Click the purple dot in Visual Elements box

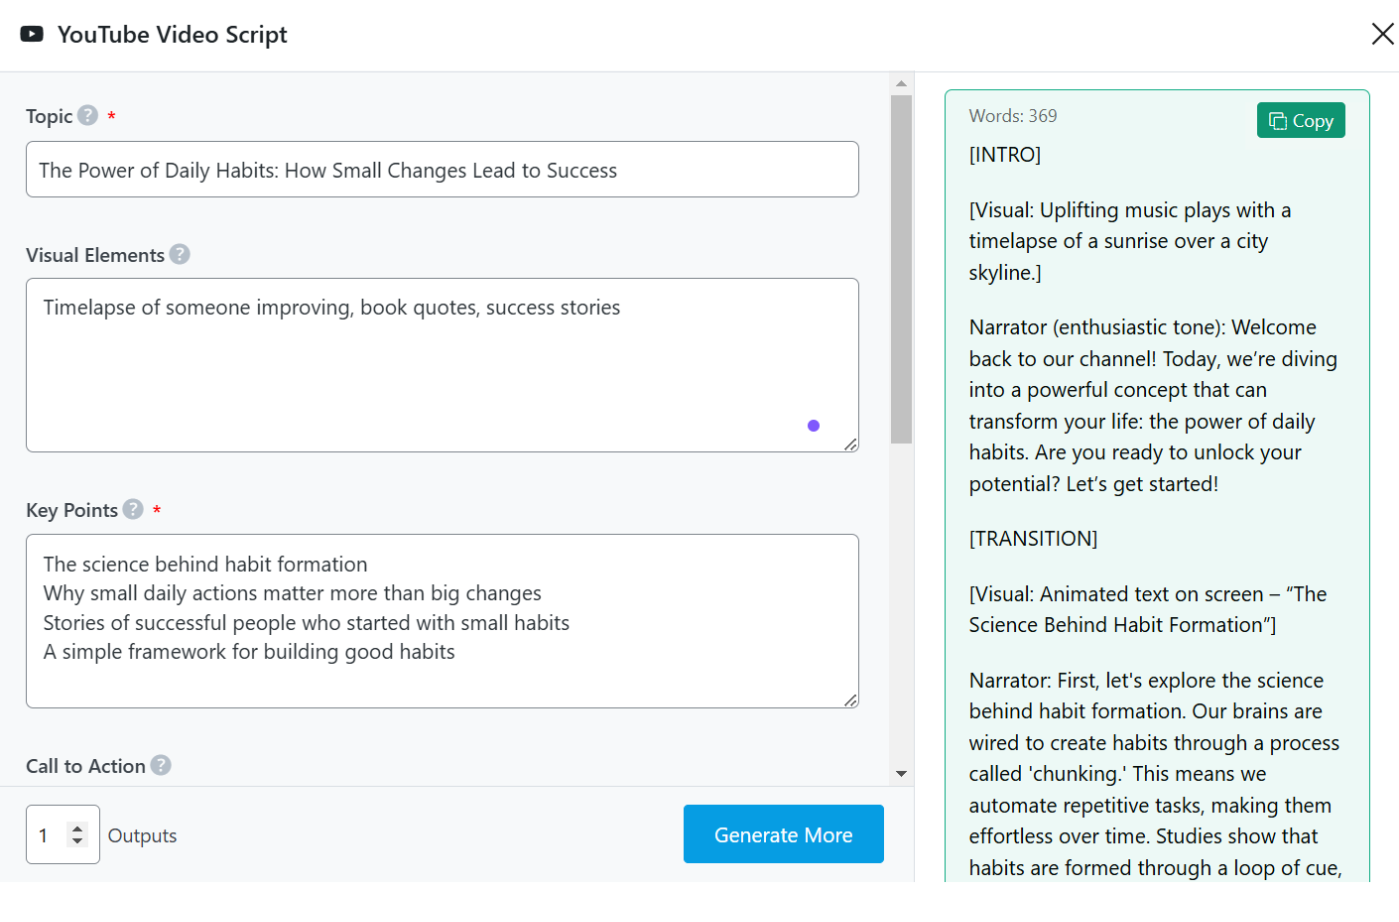(x=813, y=426)
